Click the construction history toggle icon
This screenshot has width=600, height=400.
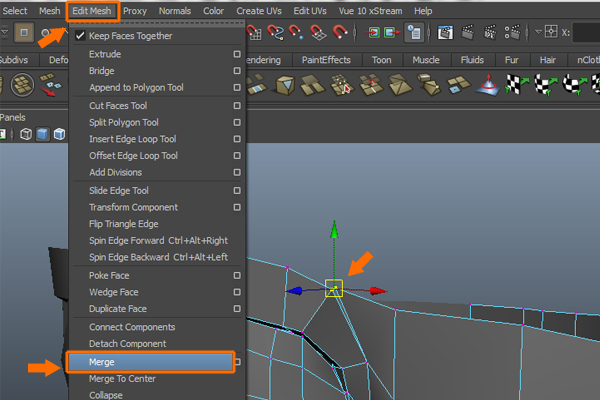click(415, 32)
